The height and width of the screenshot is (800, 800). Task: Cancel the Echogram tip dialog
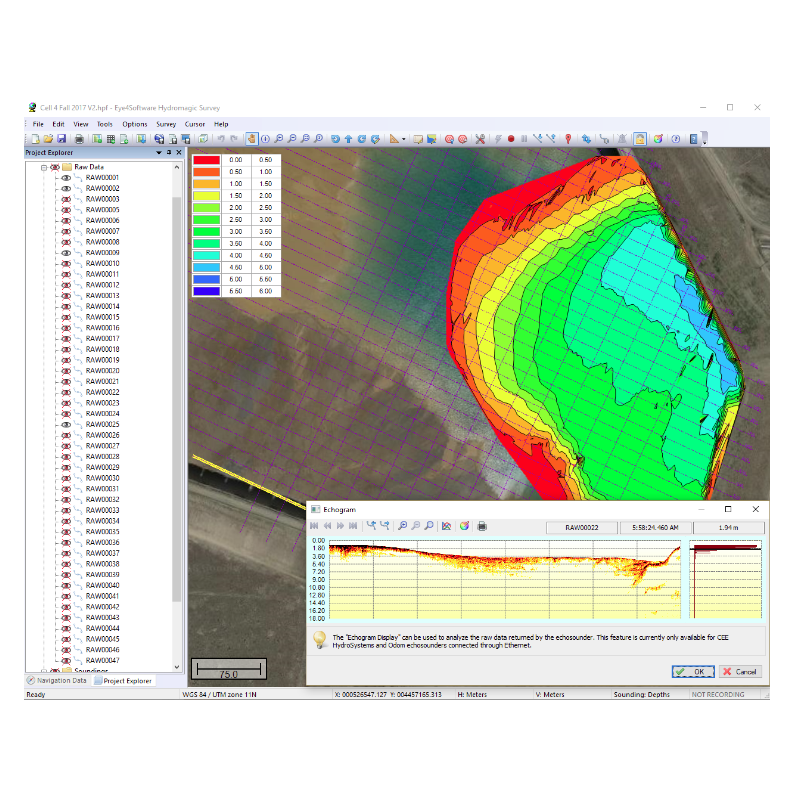740,671
